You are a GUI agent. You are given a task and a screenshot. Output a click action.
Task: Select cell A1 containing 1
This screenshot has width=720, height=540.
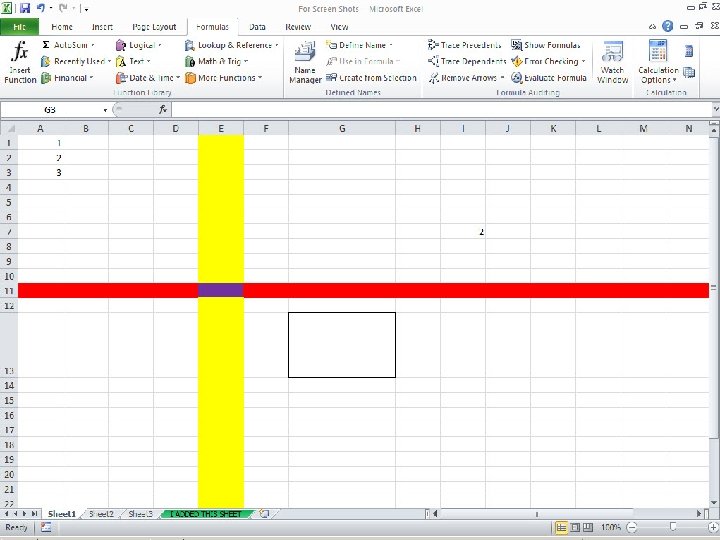point(40,143)
